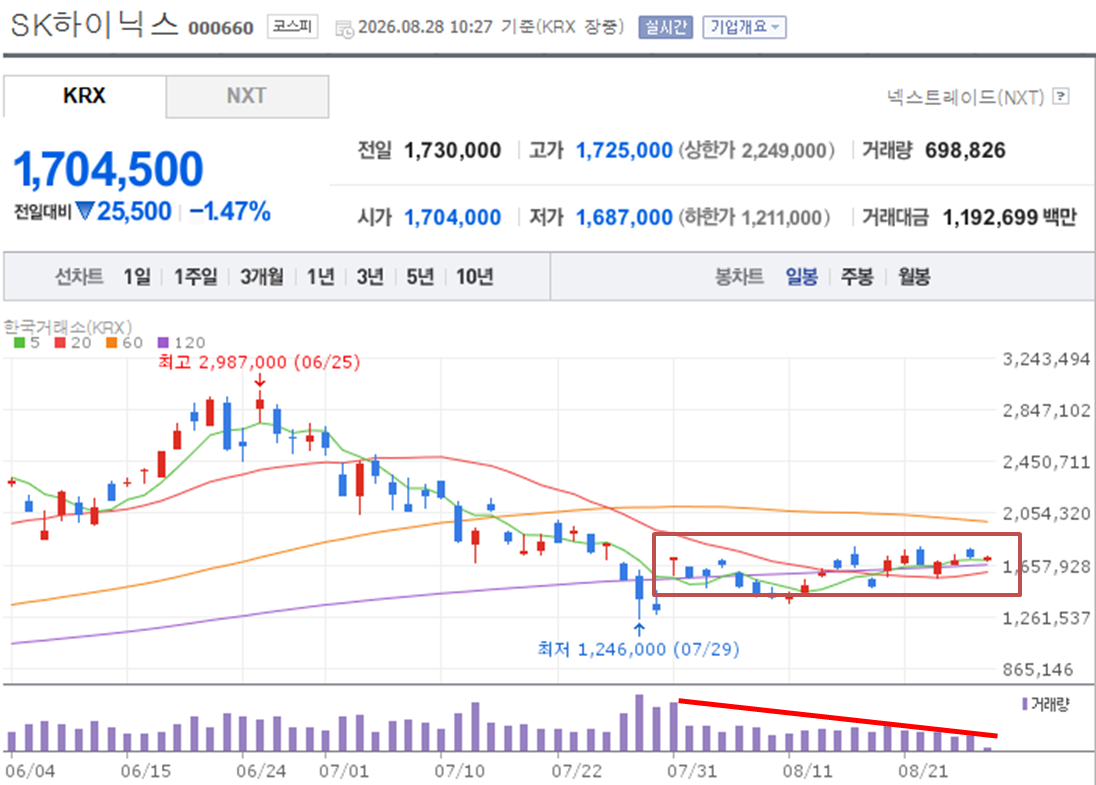This screenshot has width=1096, height=785.
Task: Click the trading value 1,192,699 백만
Action: [1010, 217]
